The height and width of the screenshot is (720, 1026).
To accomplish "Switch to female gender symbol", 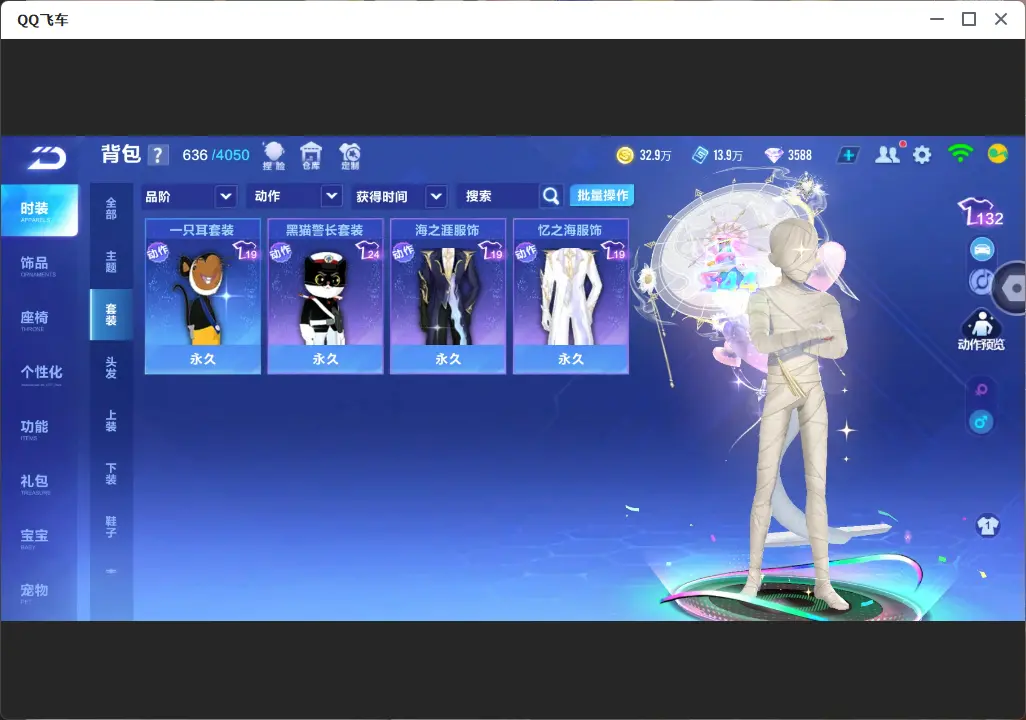I will pyautogui.click(x=981, y=389).
